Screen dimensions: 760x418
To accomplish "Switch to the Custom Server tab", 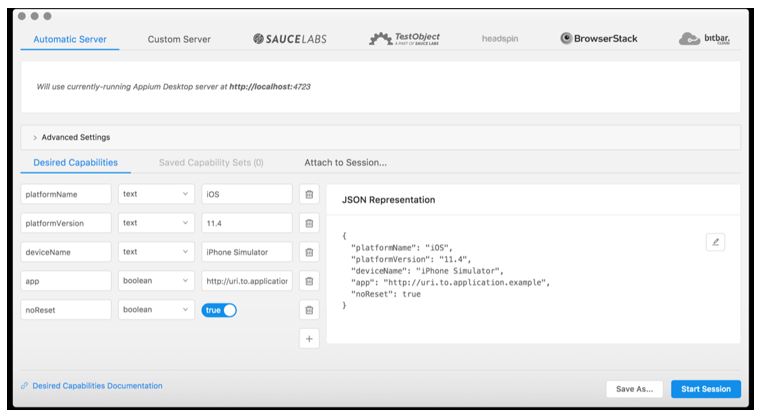I will (179, 39).
